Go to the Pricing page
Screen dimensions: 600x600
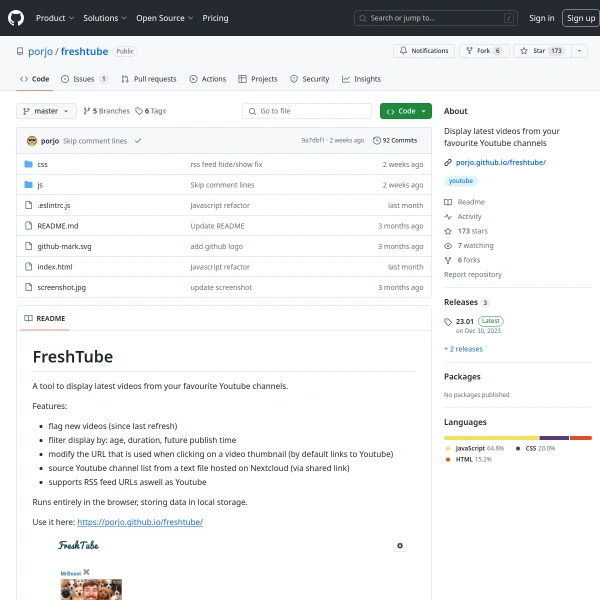[215, 18]
